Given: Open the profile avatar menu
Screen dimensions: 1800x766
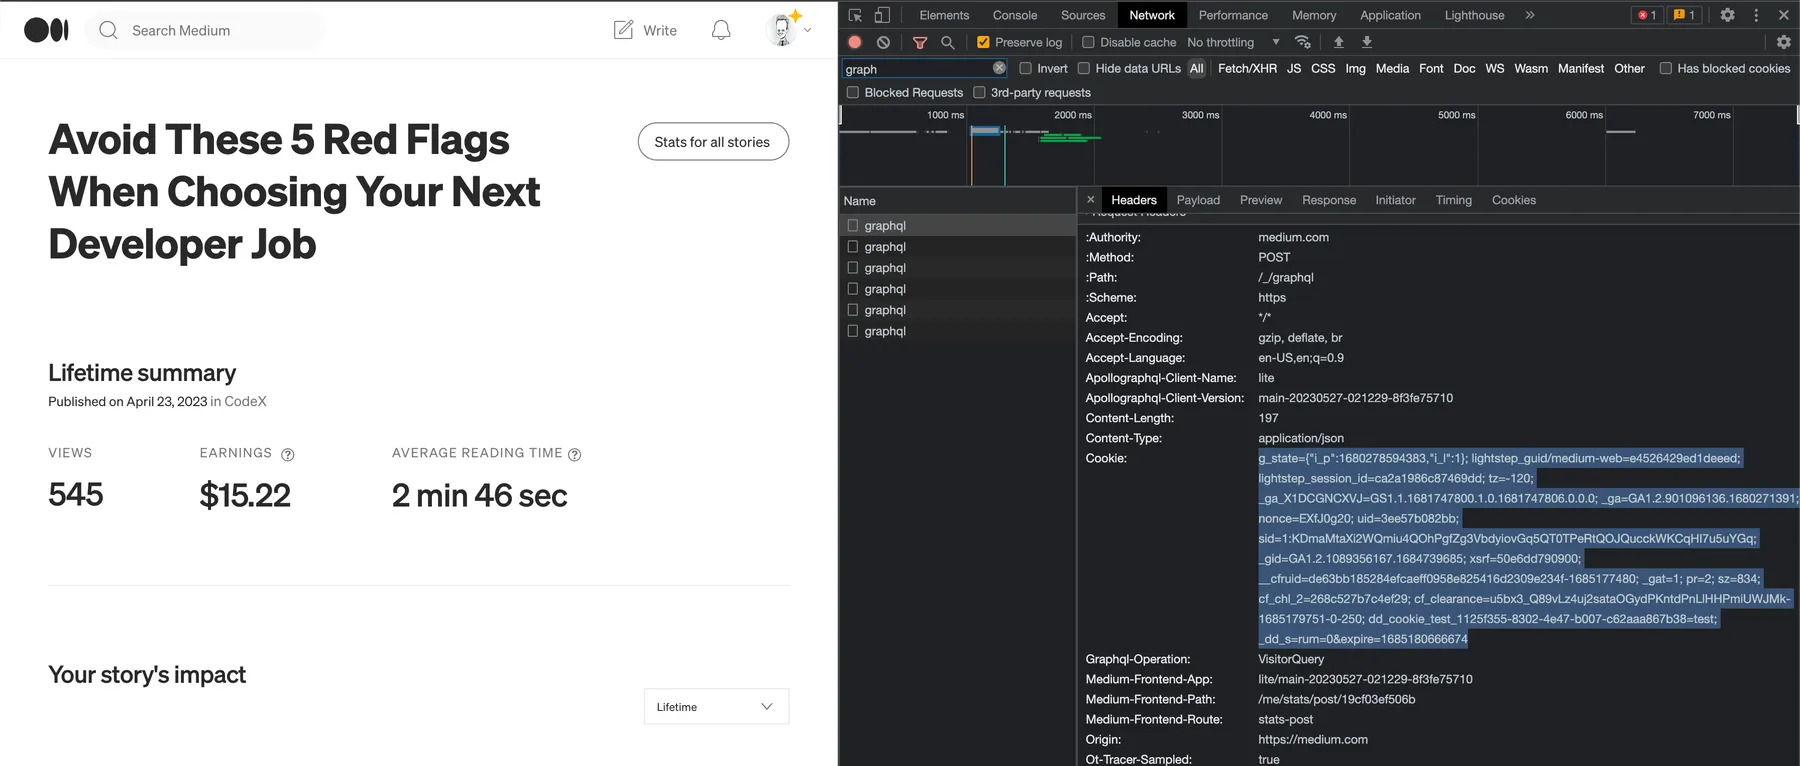Looking at the screenshot, I should tap(782, 30).
